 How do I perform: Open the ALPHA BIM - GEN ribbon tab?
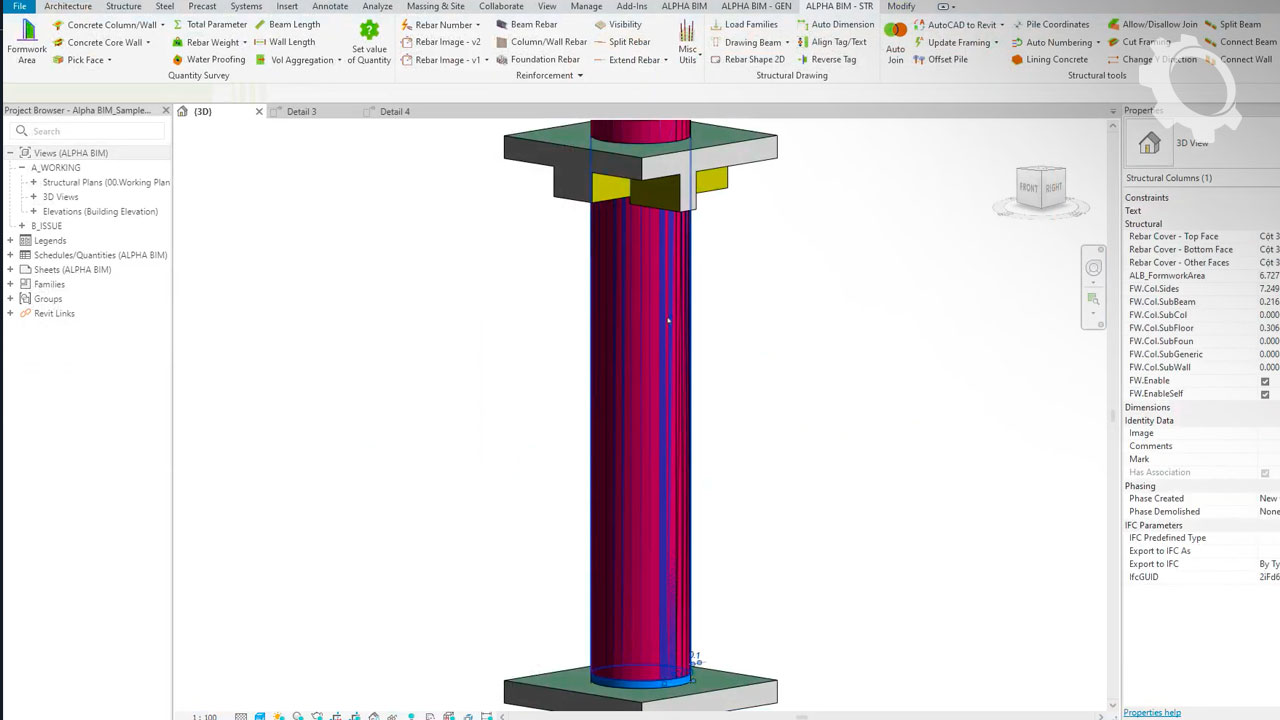coord(755,6)
